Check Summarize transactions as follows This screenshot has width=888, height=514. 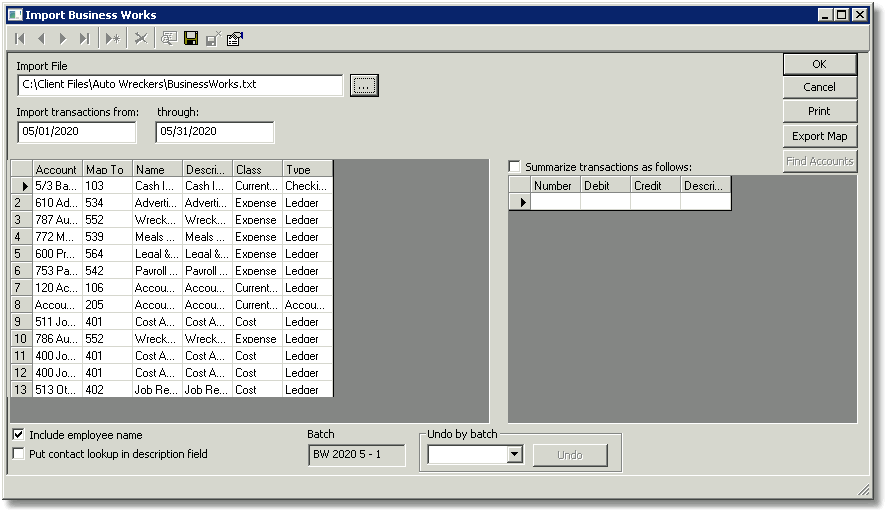(514, 166)
